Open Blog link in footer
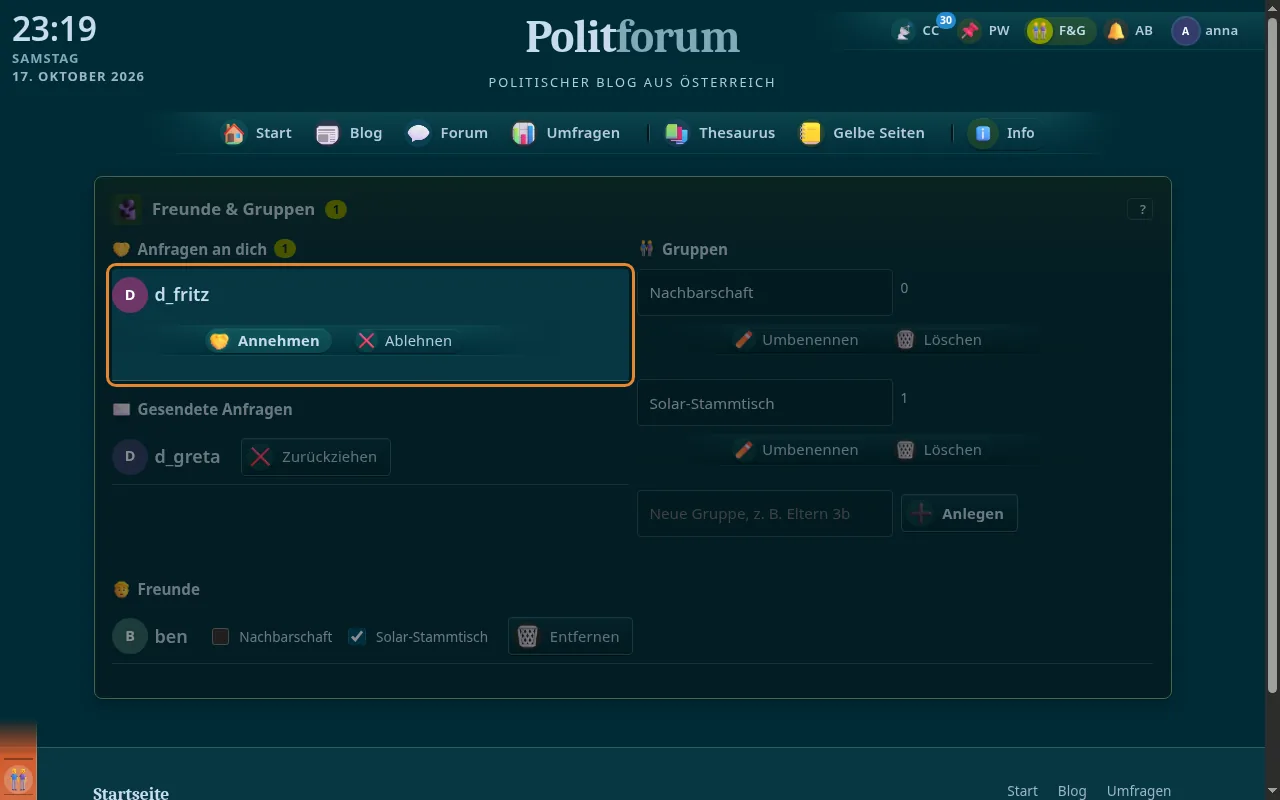The image size is (1280, 800). click(1072, 791)
